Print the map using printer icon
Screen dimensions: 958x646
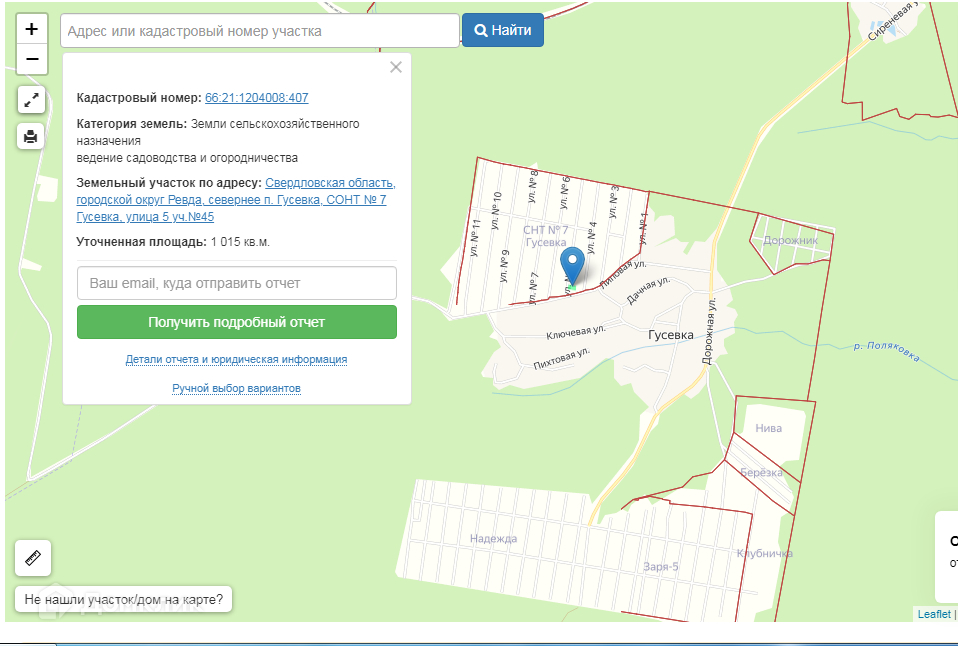click(31, 136)
